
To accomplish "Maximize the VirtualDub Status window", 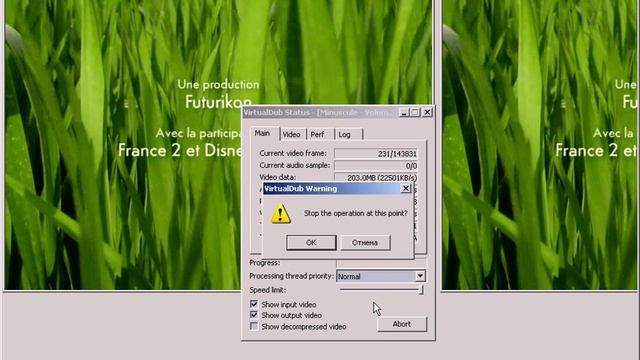I will click(x=415, y=112).
